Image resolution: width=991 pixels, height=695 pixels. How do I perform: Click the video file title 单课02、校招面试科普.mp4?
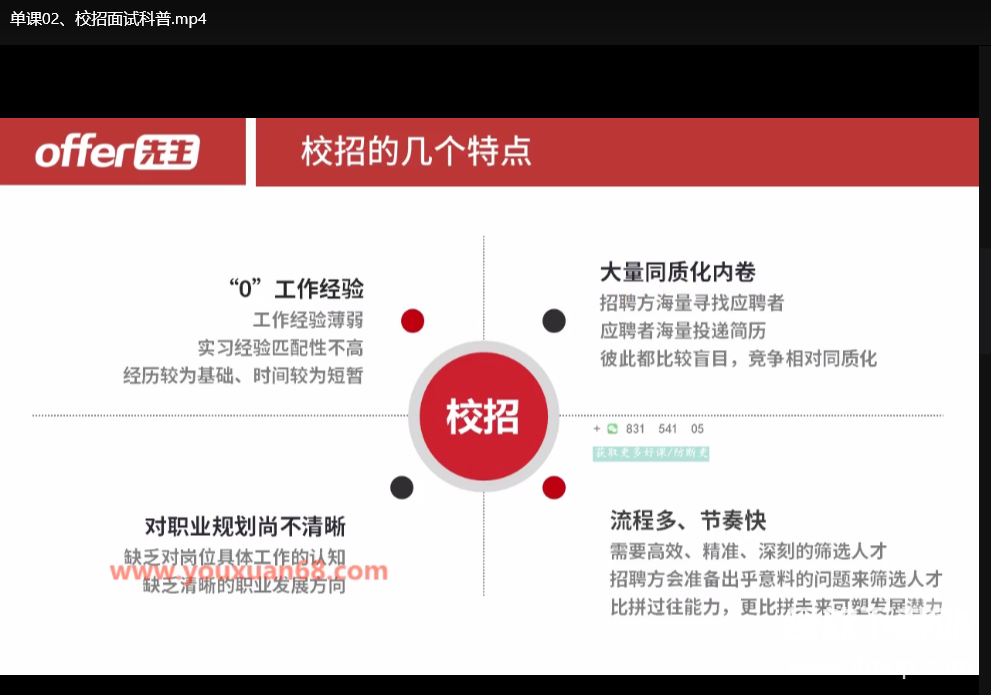point(109,19)
